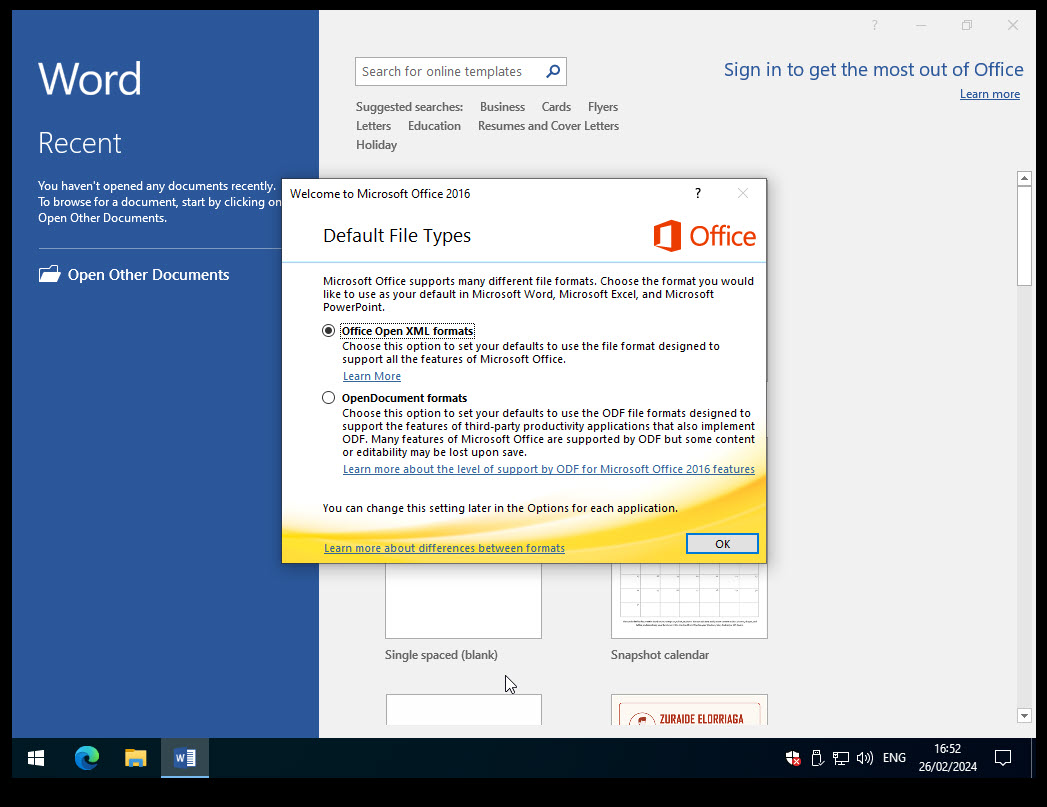
Task: Click the Learn more sign-in link
Action: click(989, 94)
